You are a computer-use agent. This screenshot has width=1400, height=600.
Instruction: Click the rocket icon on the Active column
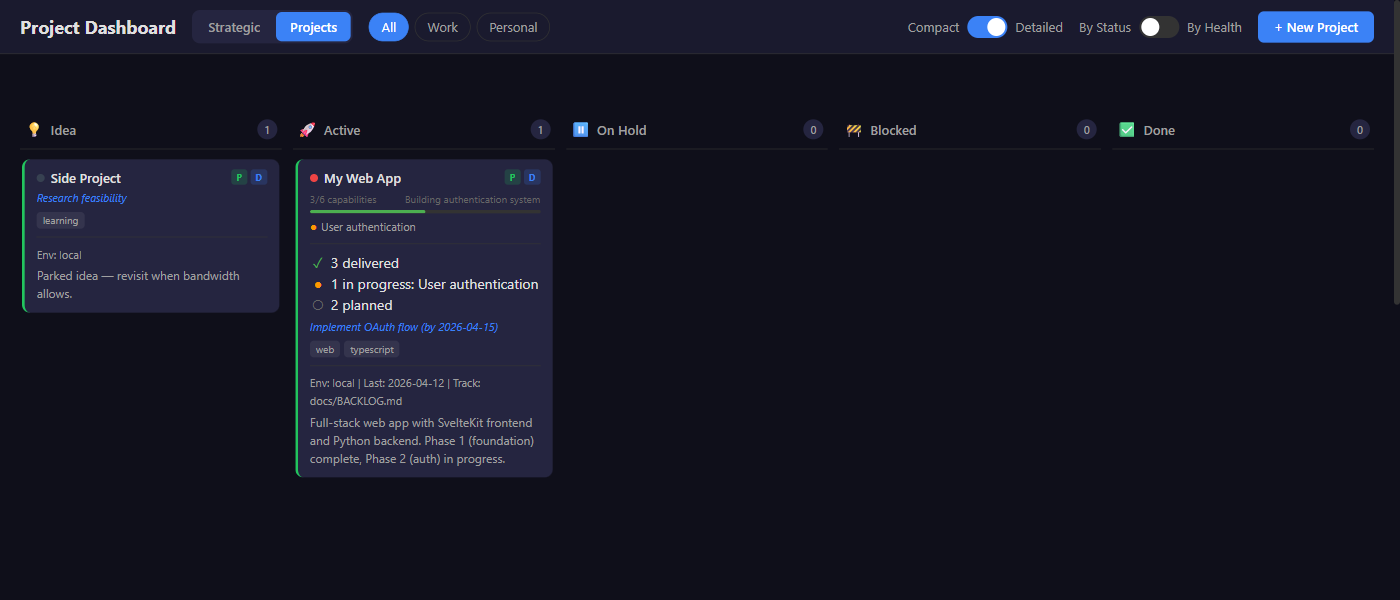[x=309, y=129]
